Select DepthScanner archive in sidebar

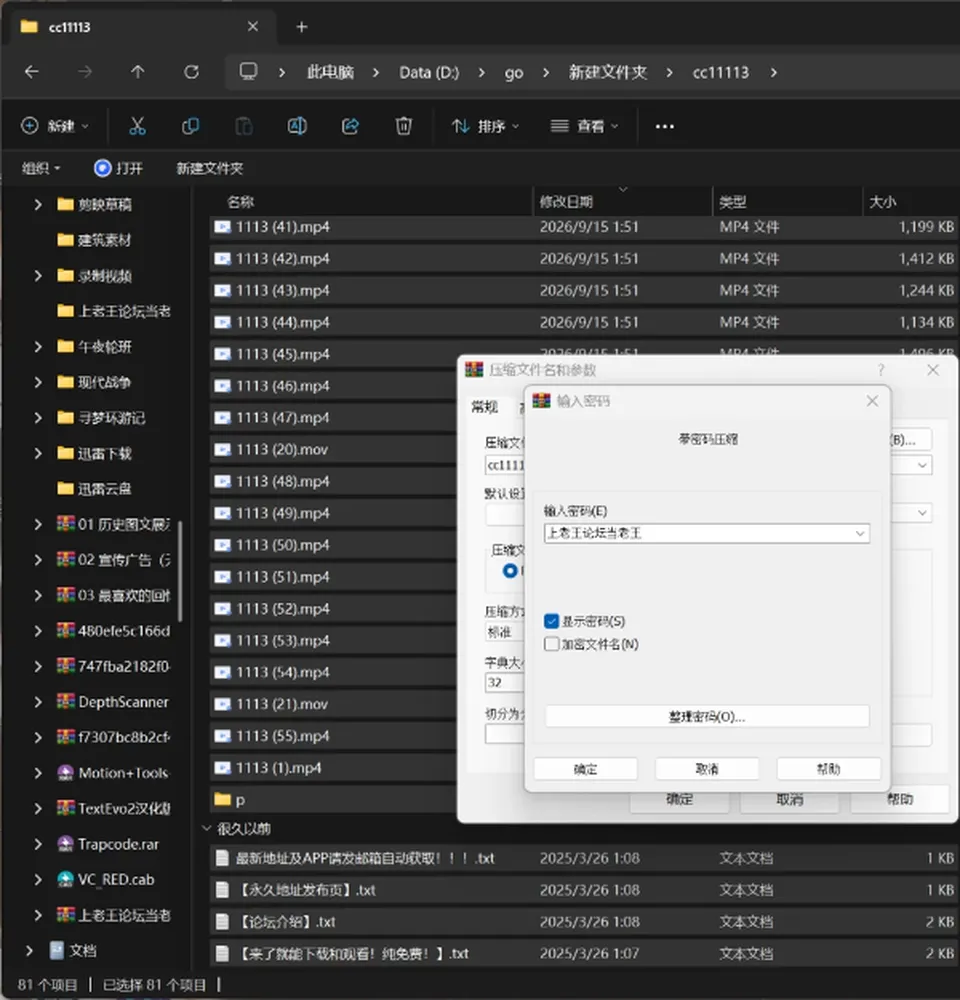(123, 702)
